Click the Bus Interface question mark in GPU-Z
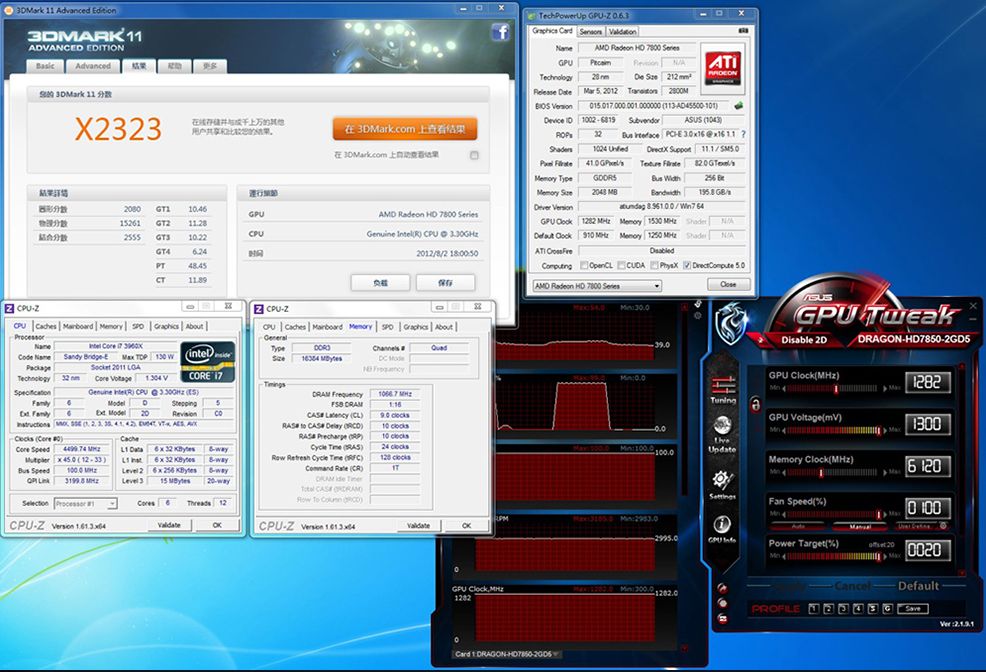The width and height of the screenshot is (986, 672). coord(743,134)
